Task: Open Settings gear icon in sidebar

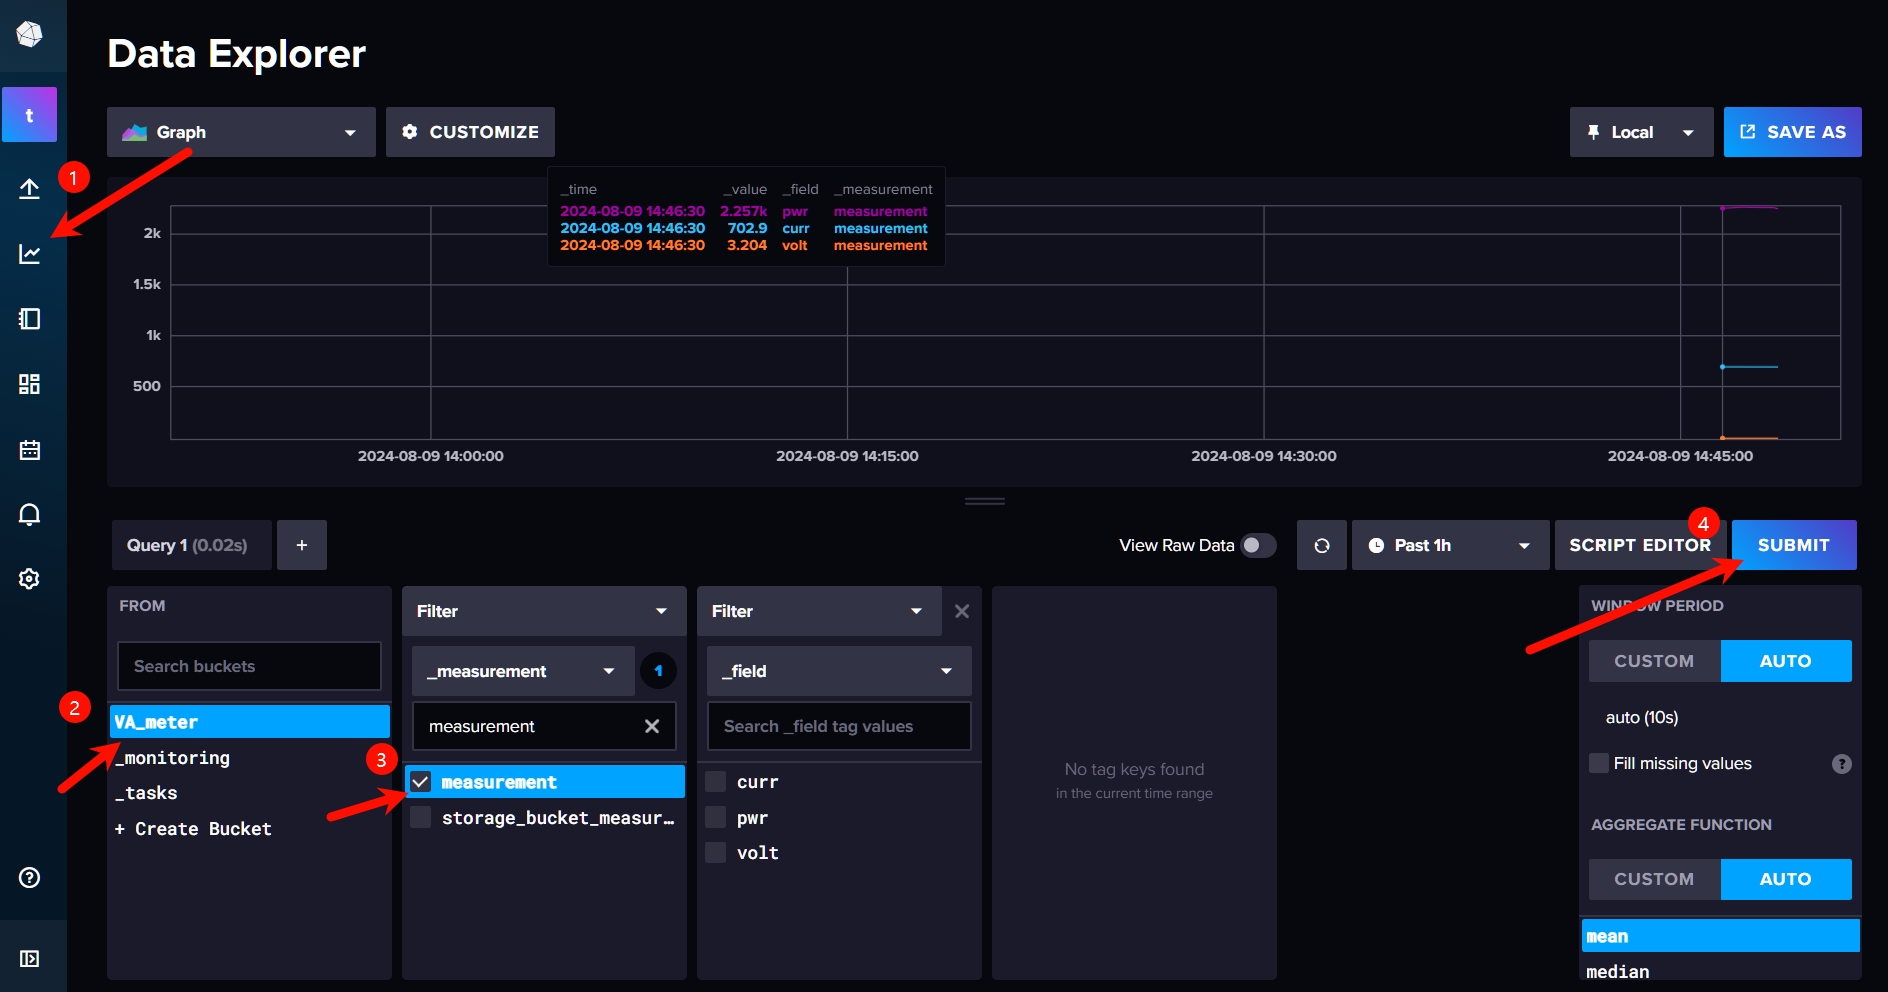Action: [x=29, y=579]
